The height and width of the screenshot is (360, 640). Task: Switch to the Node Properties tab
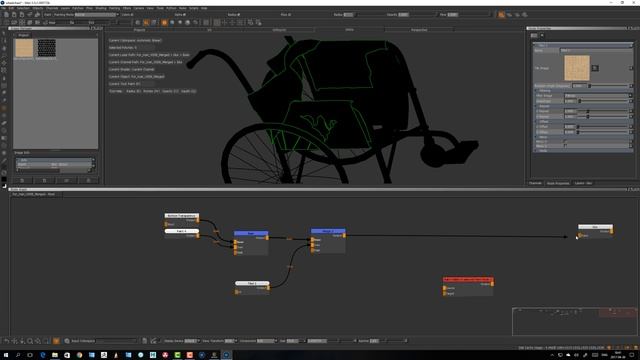pos(558,183)
